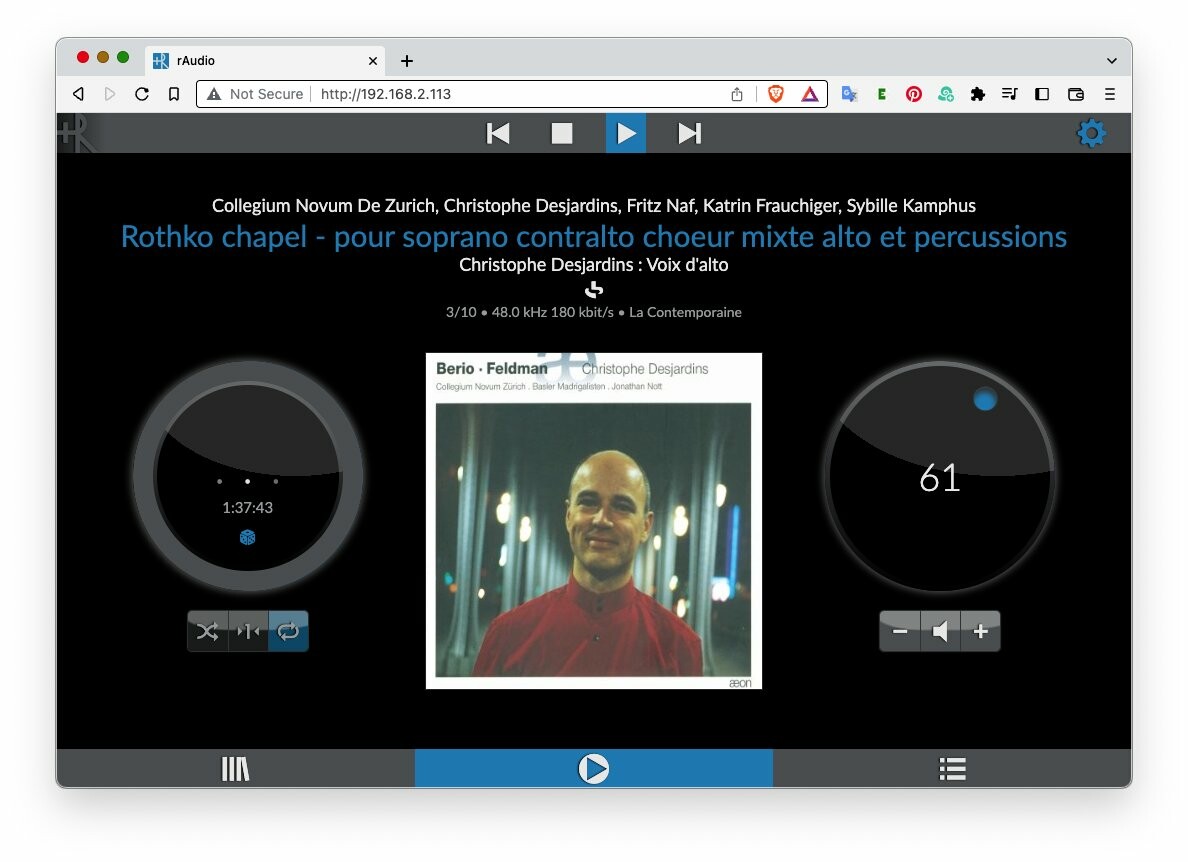1188x862 pixels.
Task: Expand the browser tab list chevron
Action: coord(1111,61)
